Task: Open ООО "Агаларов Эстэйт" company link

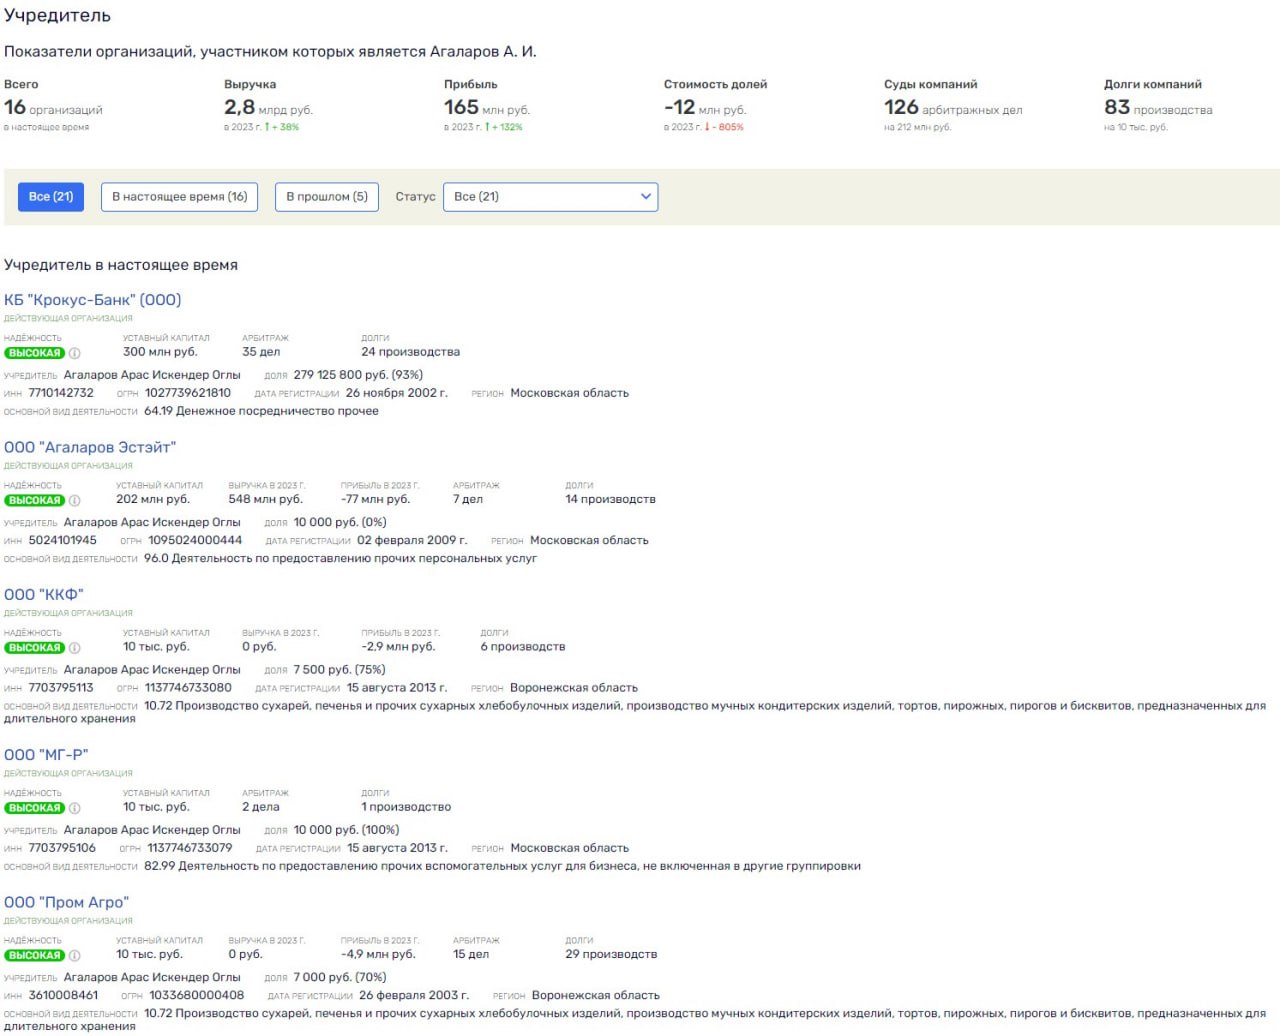Action: coord(90,447)
